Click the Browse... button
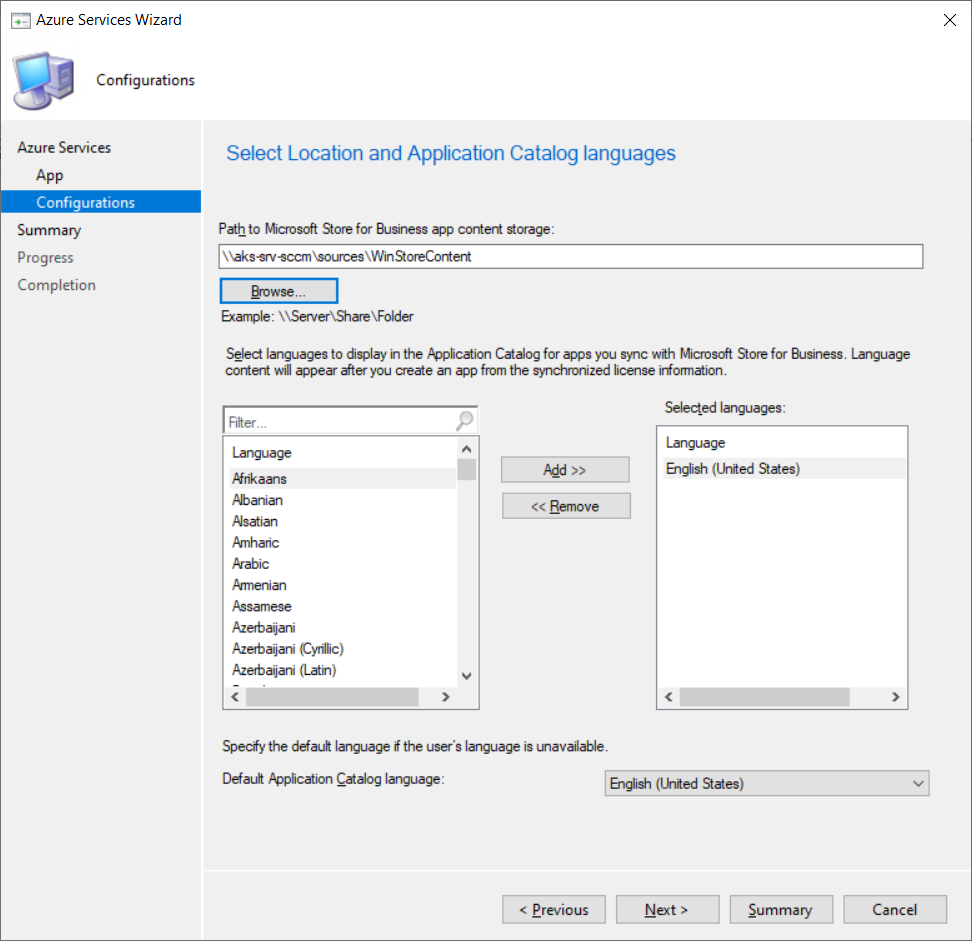The width and height of the screenshot is (972, 941). click(279, 291)
